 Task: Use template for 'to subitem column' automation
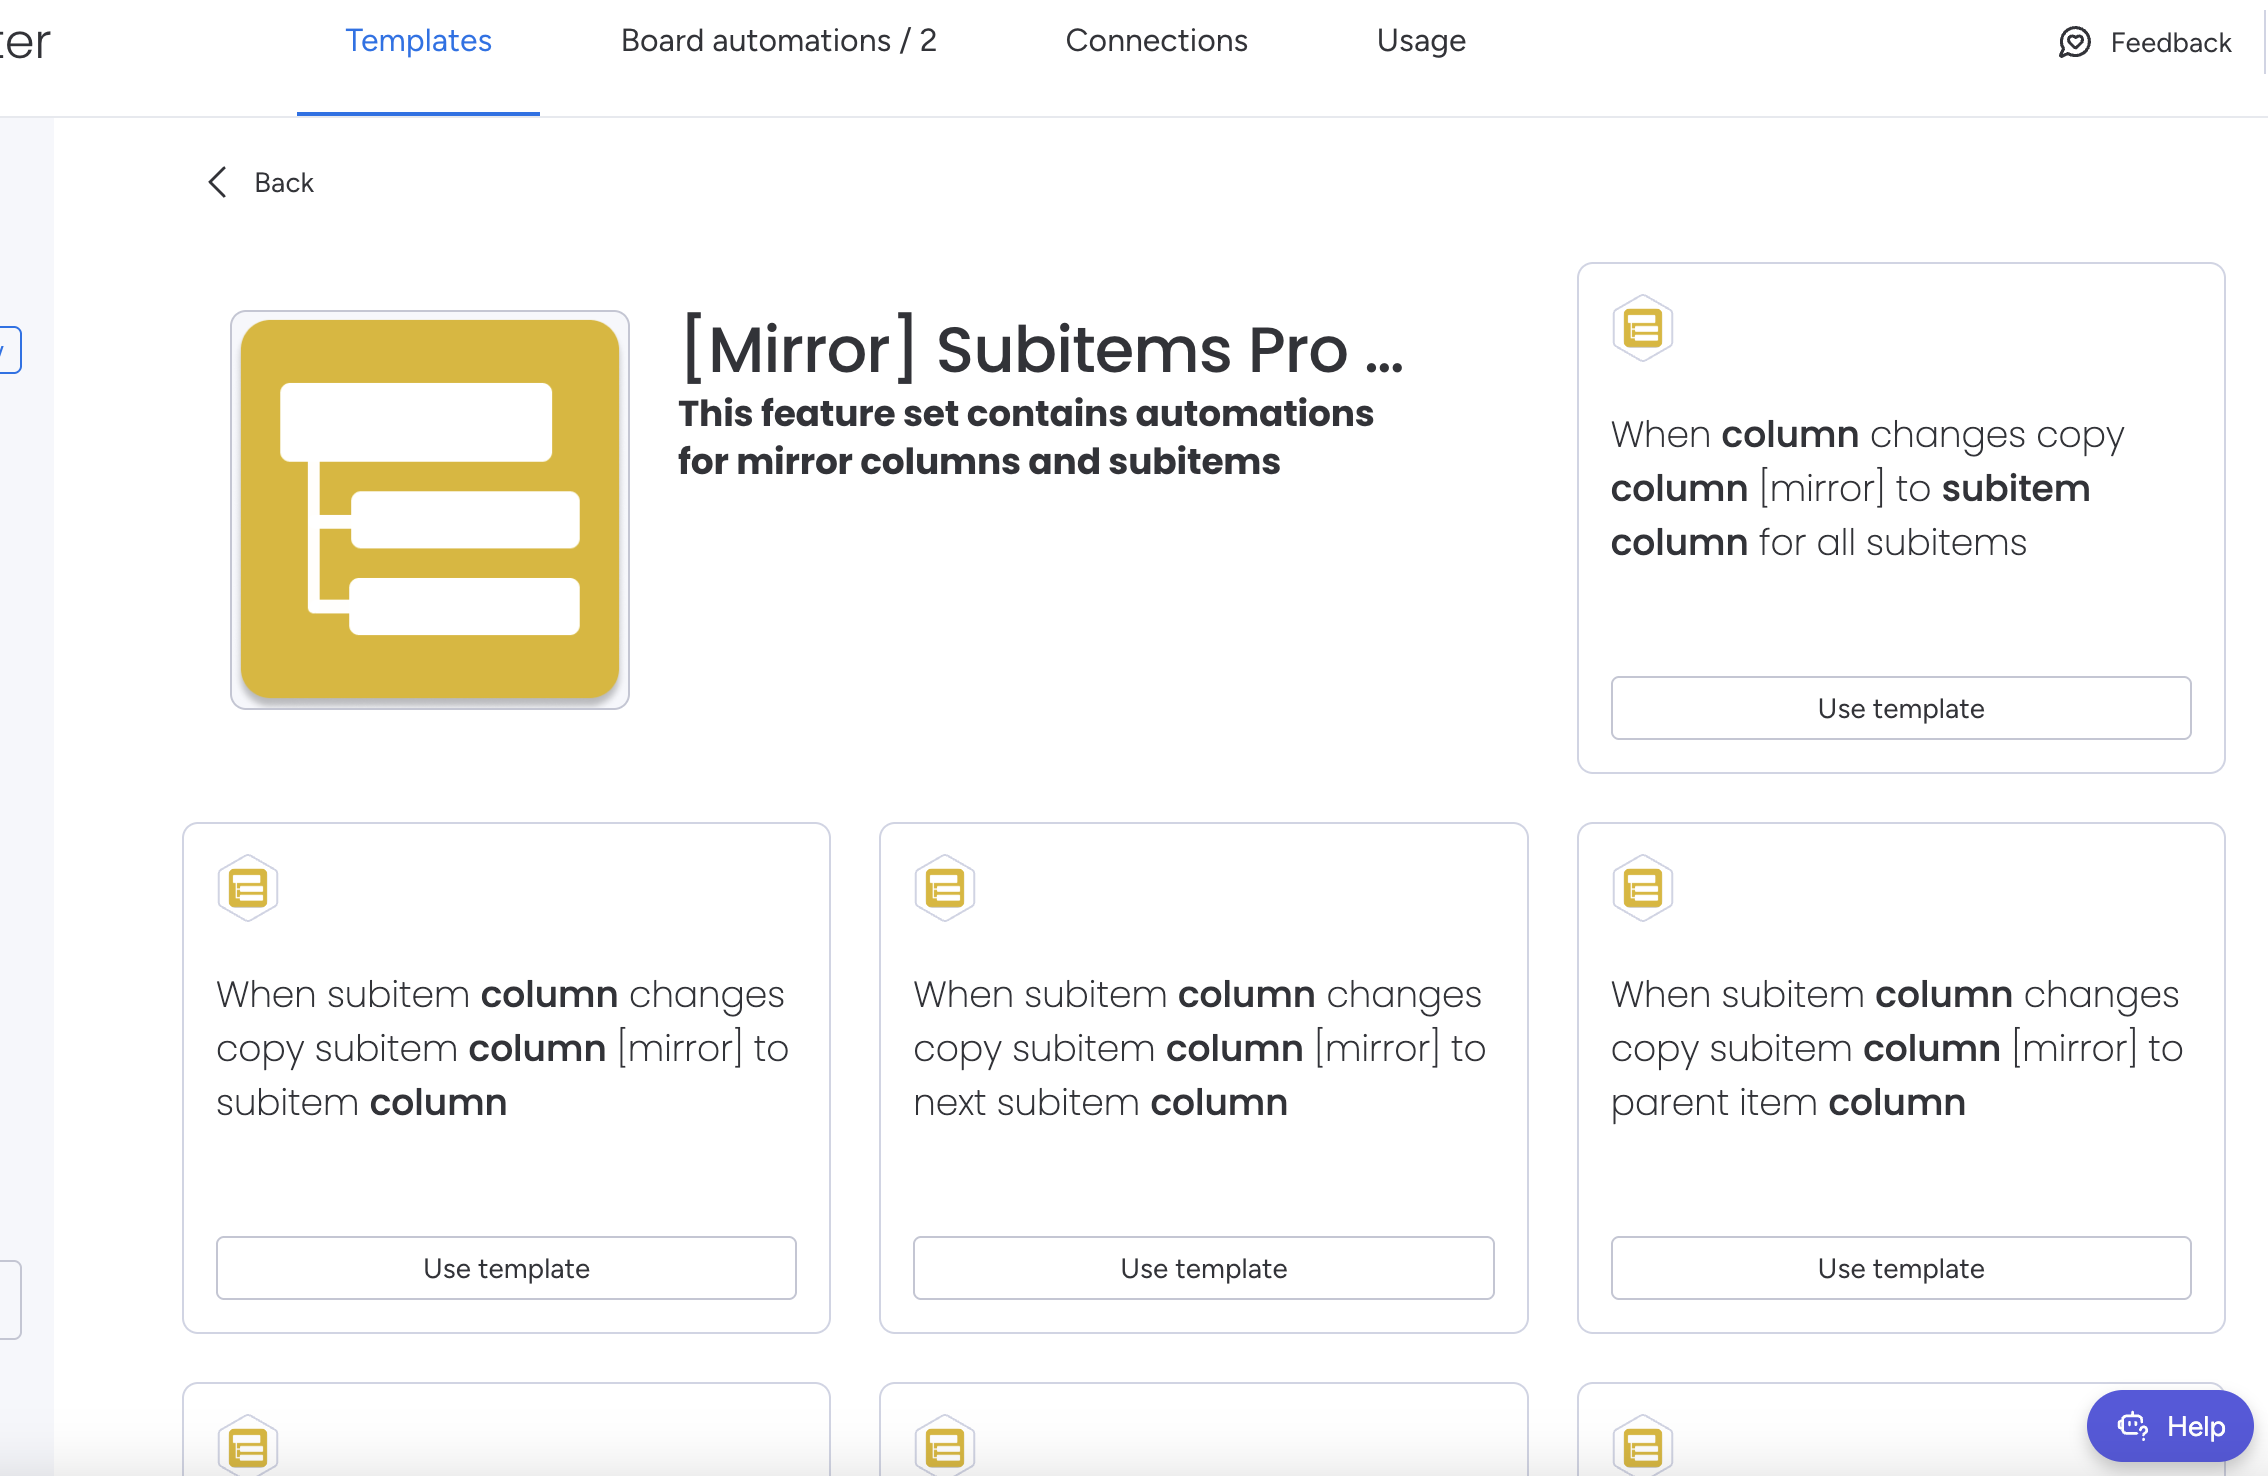506,1268
